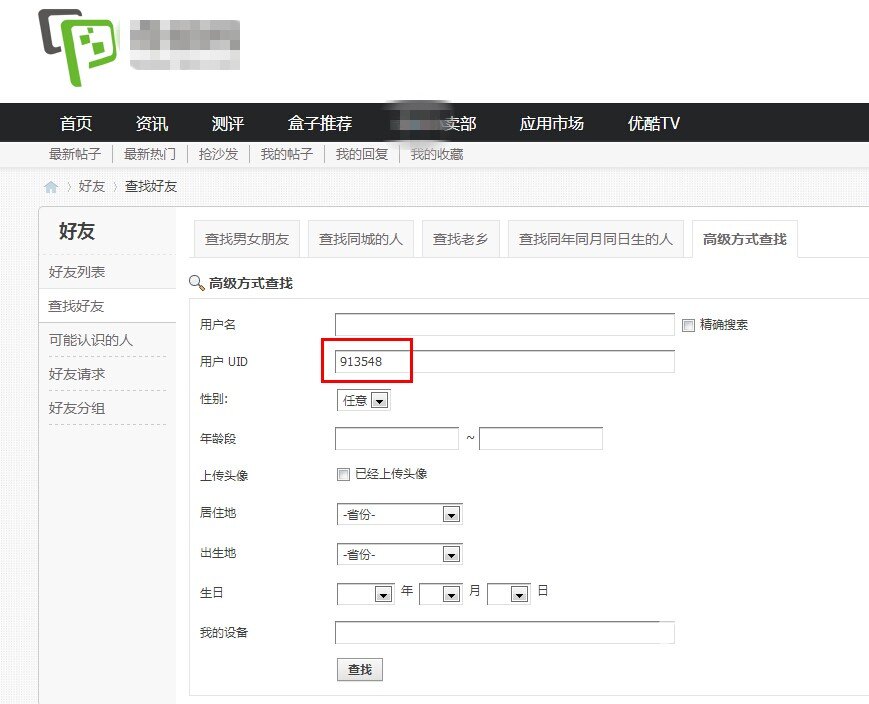Enable the 精确搜索 checkbox

click(688, 323)
